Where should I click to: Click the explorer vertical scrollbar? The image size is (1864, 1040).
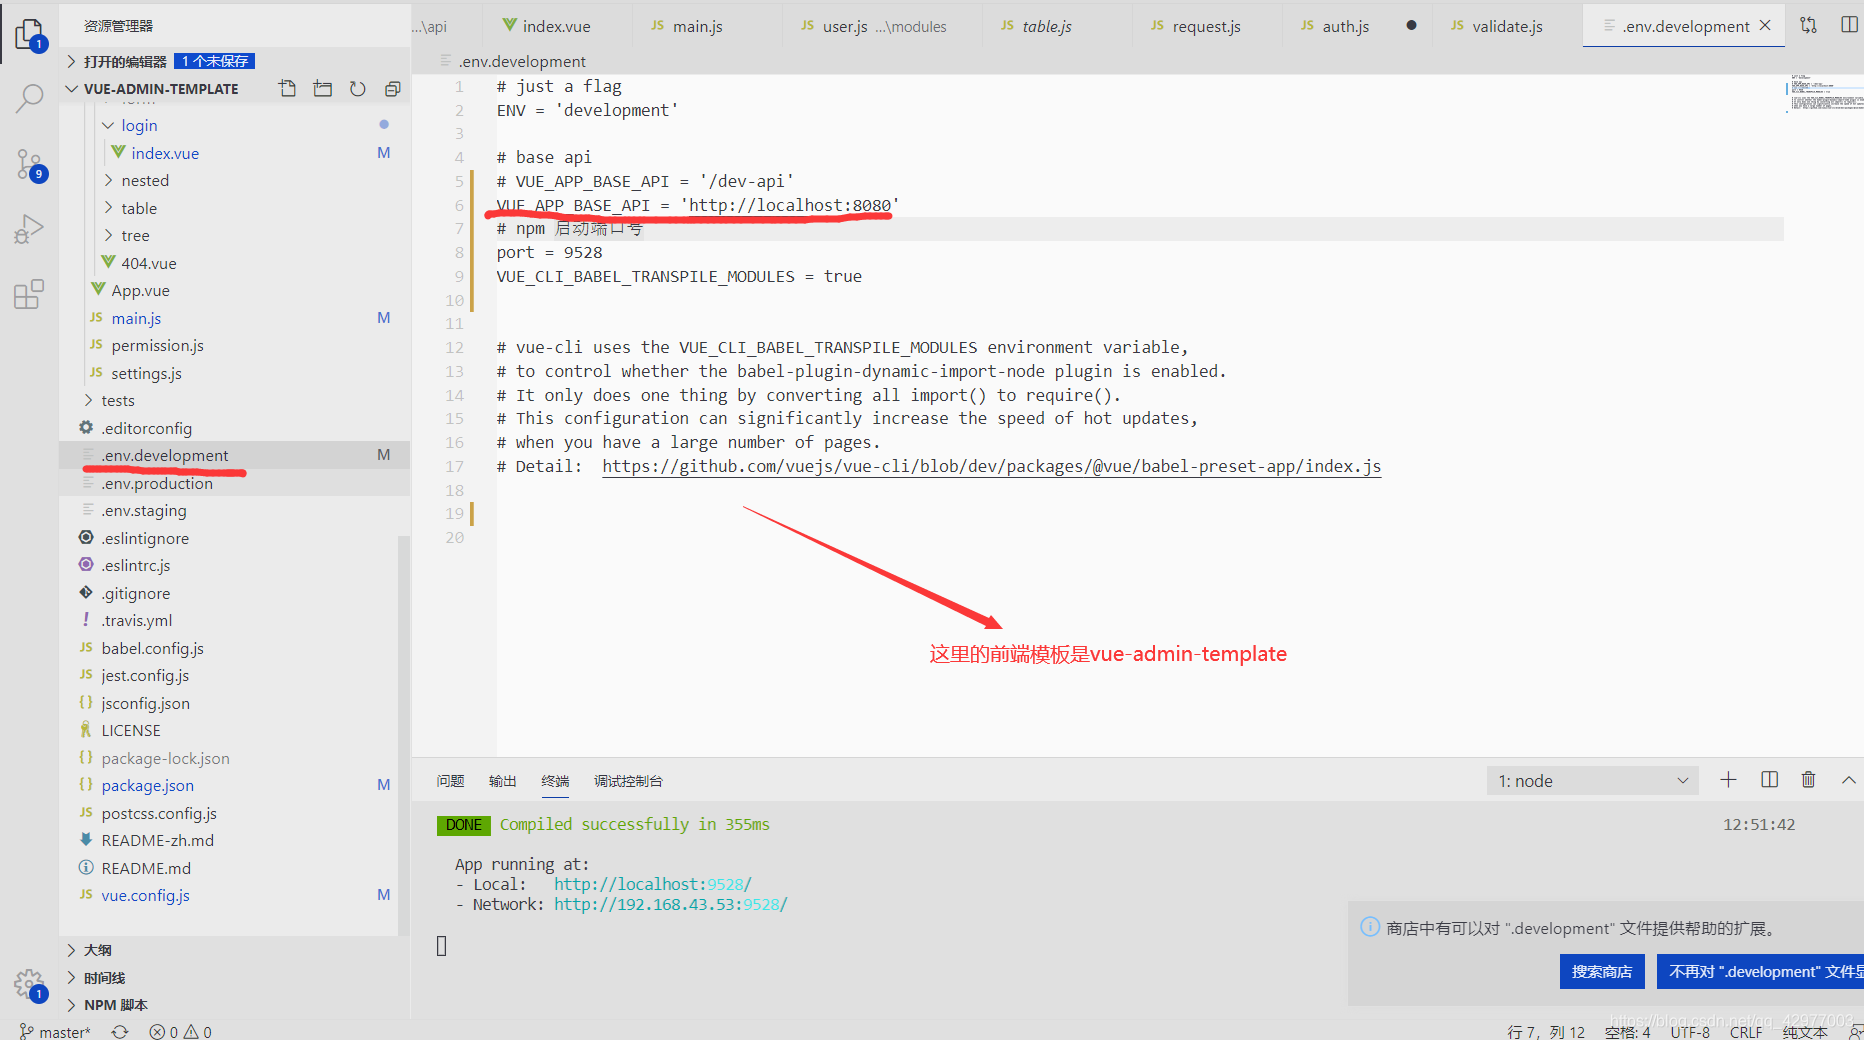404,735
